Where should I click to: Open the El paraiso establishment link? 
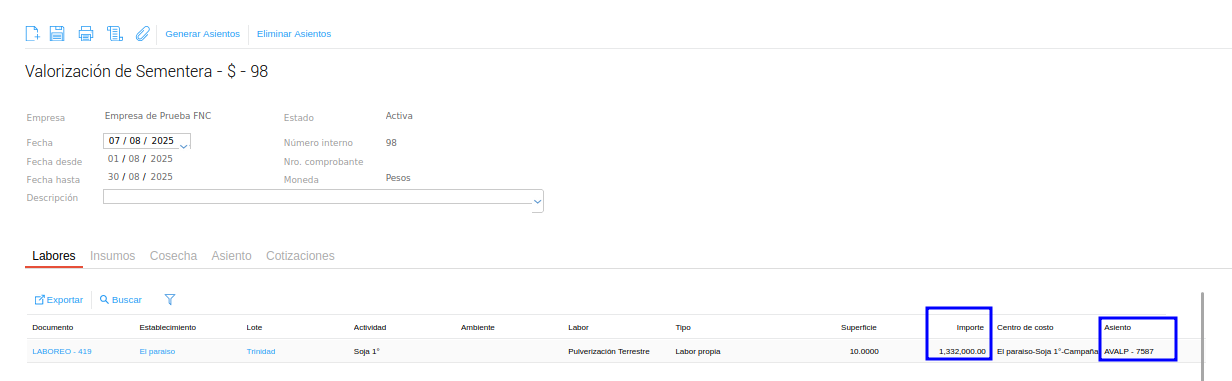click(x=157, y=352)
